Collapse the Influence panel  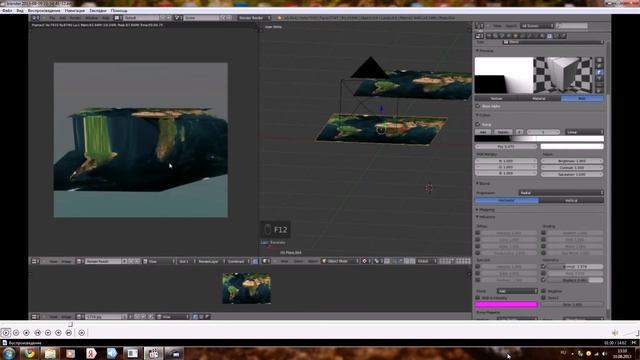[x=477, y=217]
